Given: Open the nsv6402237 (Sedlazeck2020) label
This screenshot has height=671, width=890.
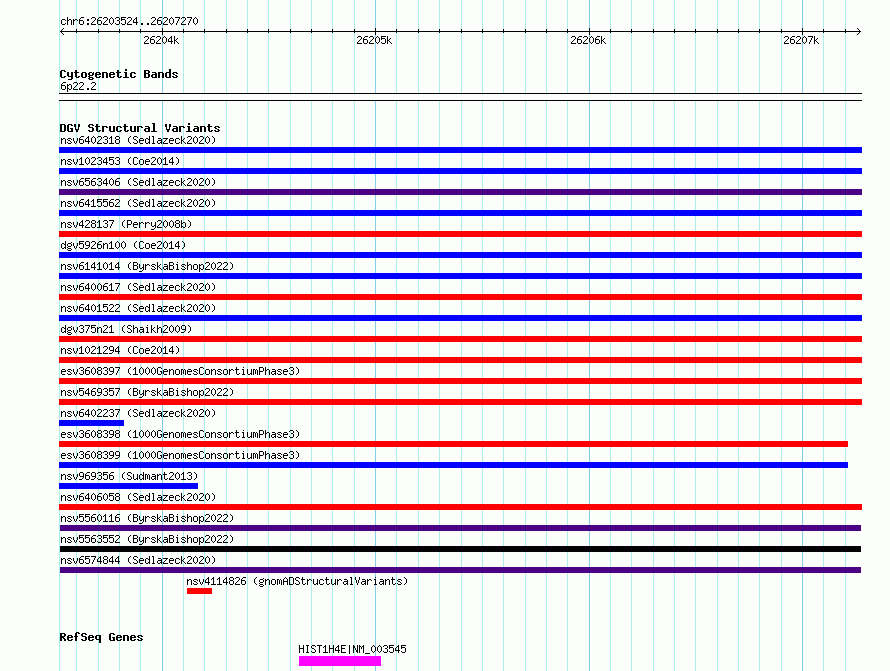Looking at the screenshot, I should point(138,413).
